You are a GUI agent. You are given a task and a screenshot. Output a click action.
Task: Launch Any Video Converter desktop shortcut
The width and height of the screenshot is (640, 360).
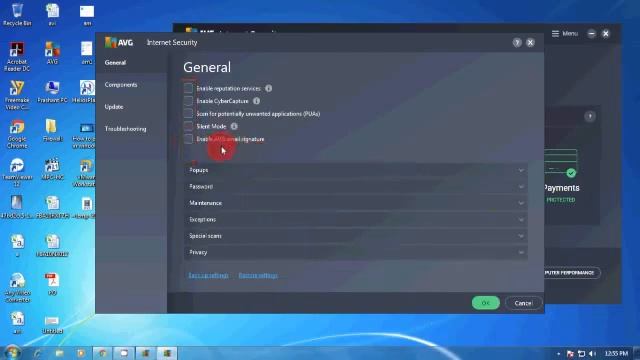pyautogui.click(x=17, y=287)
